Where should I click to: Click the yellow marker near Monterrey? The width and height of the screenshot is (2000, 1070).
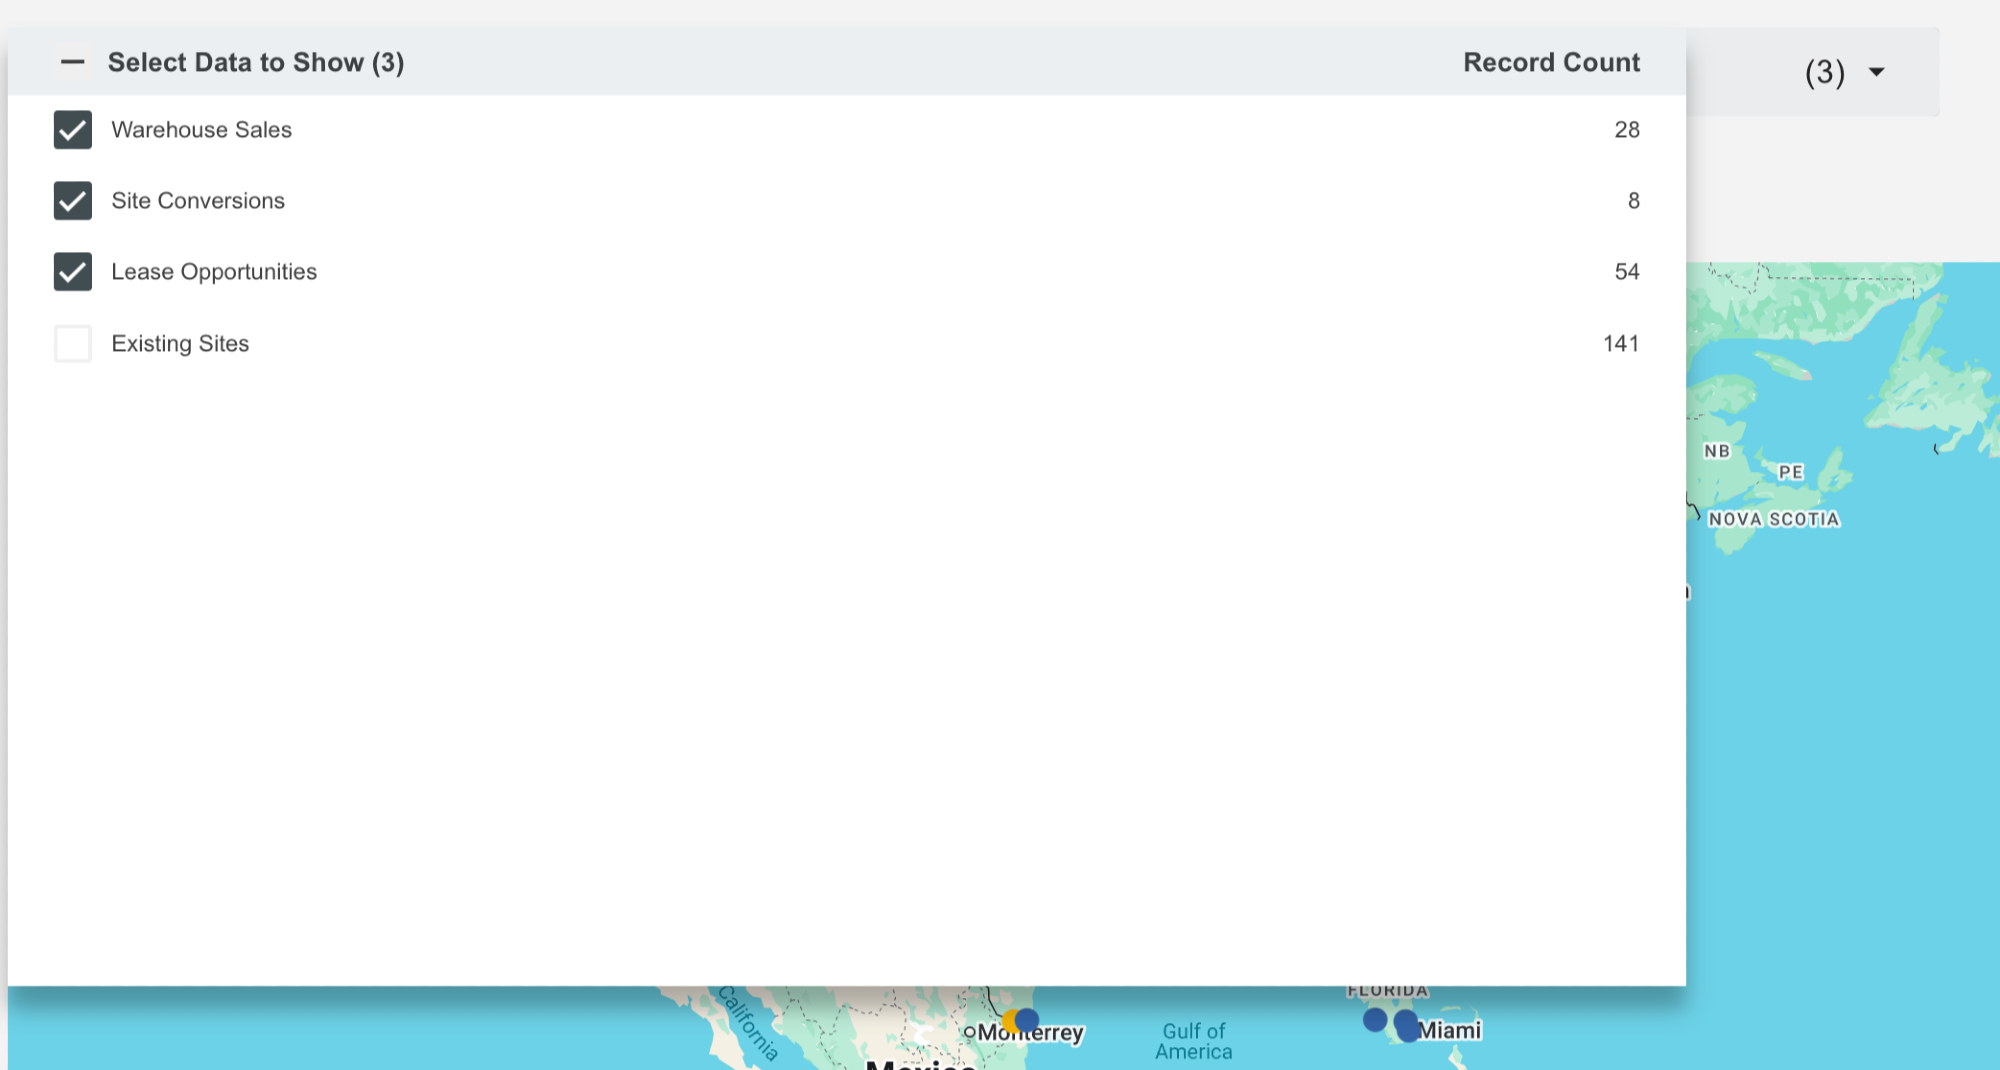(1010, 1022)
